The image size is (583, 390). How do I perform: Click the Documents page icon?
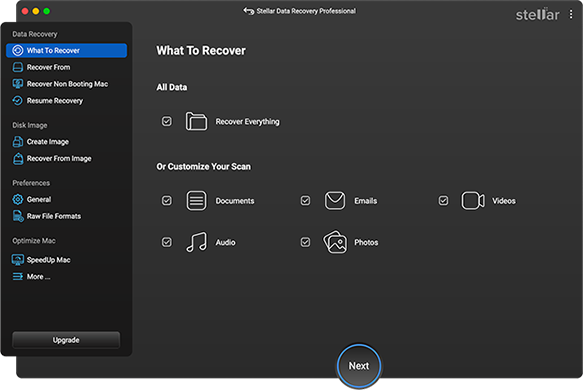click(196, 201)
